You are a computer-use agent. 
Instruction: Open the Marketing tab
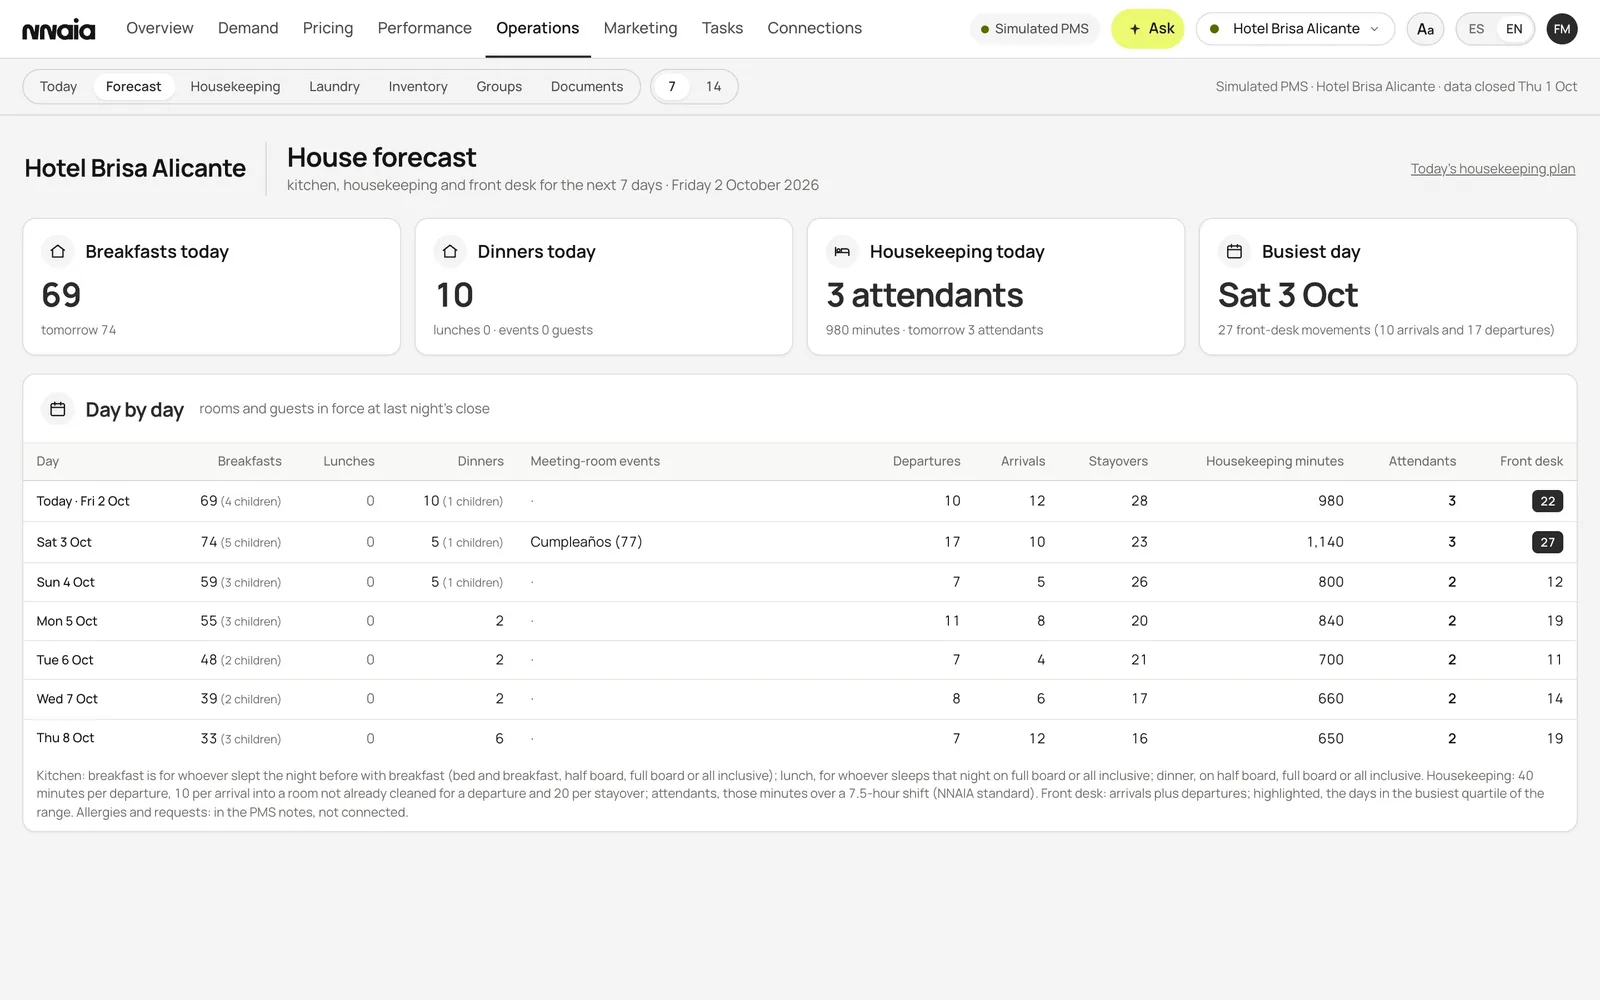(641, 28)
